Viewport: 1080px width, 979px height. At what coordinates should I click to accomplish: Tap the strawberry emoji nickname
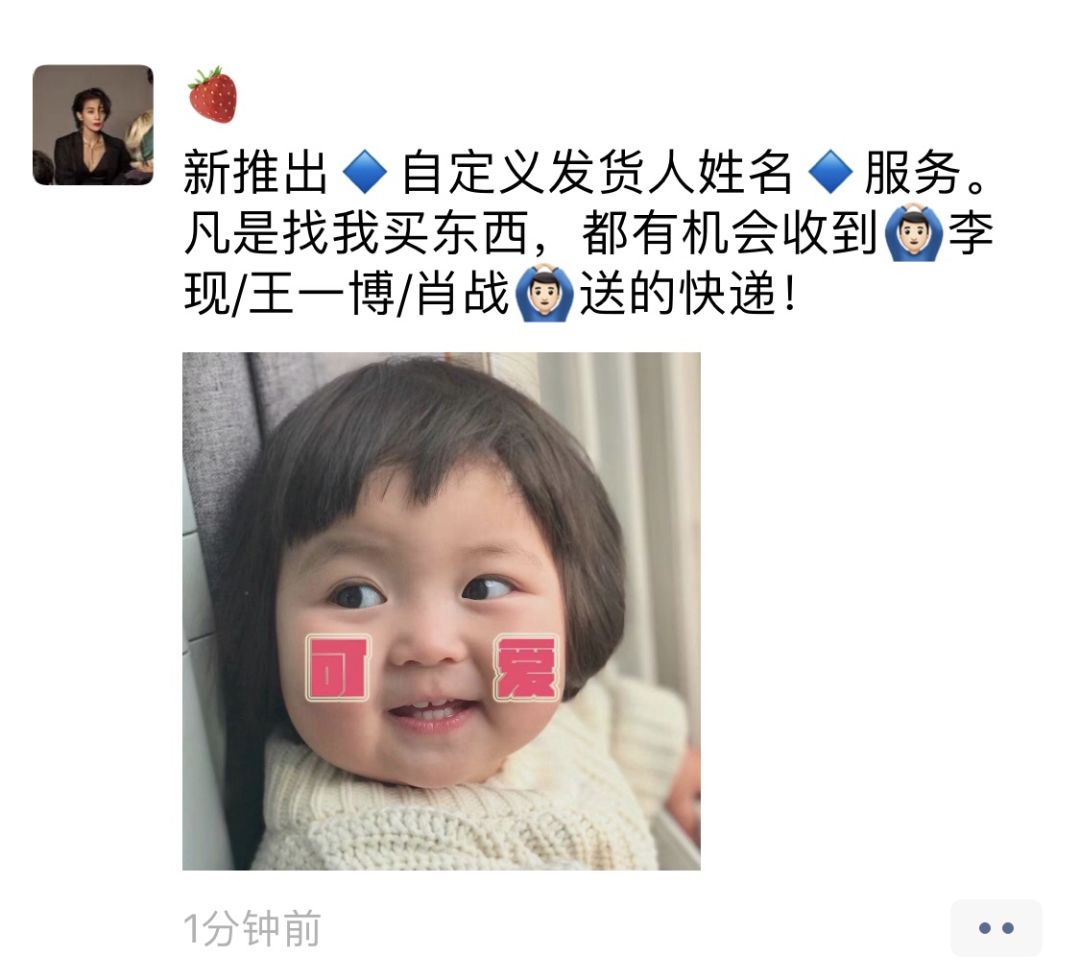tap(213, 95)
